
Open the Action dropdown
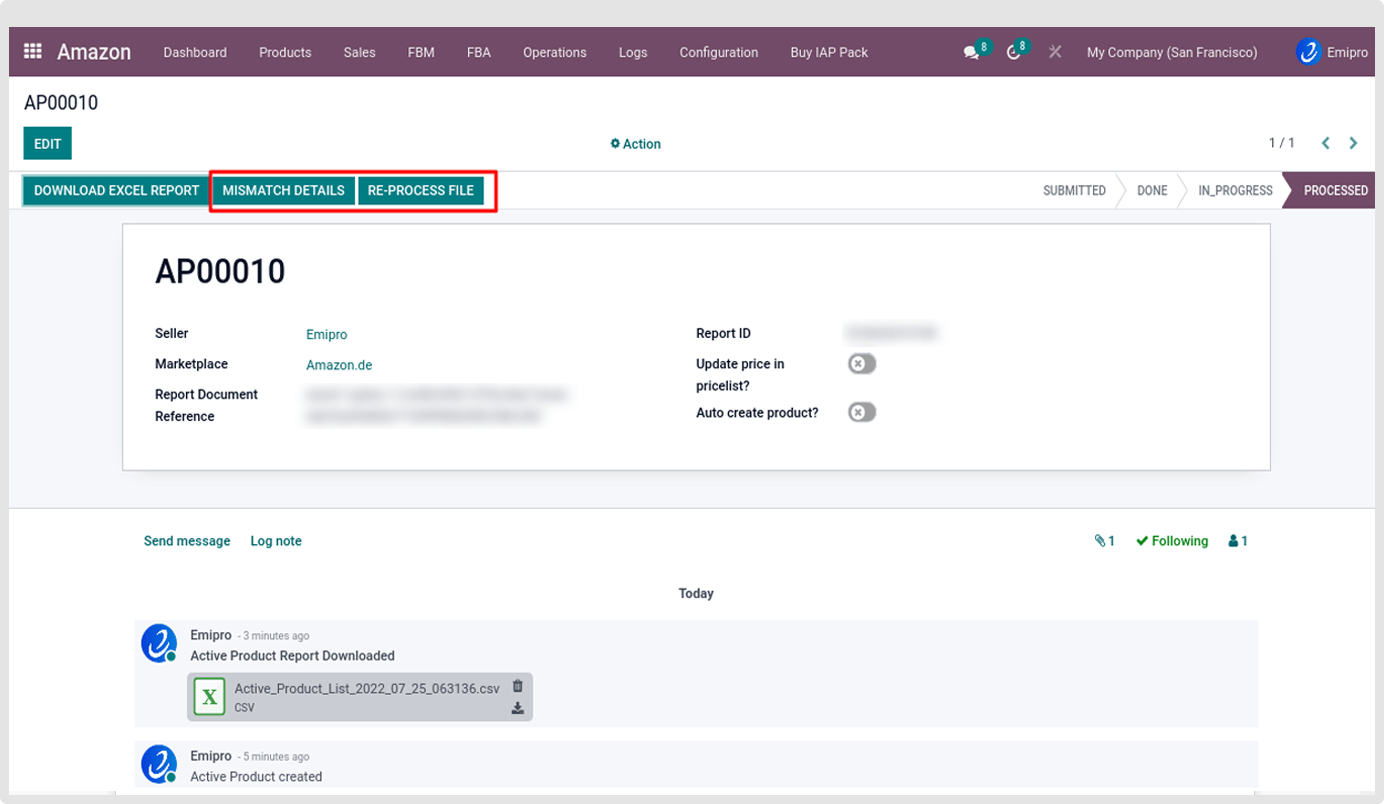point(636,144)
